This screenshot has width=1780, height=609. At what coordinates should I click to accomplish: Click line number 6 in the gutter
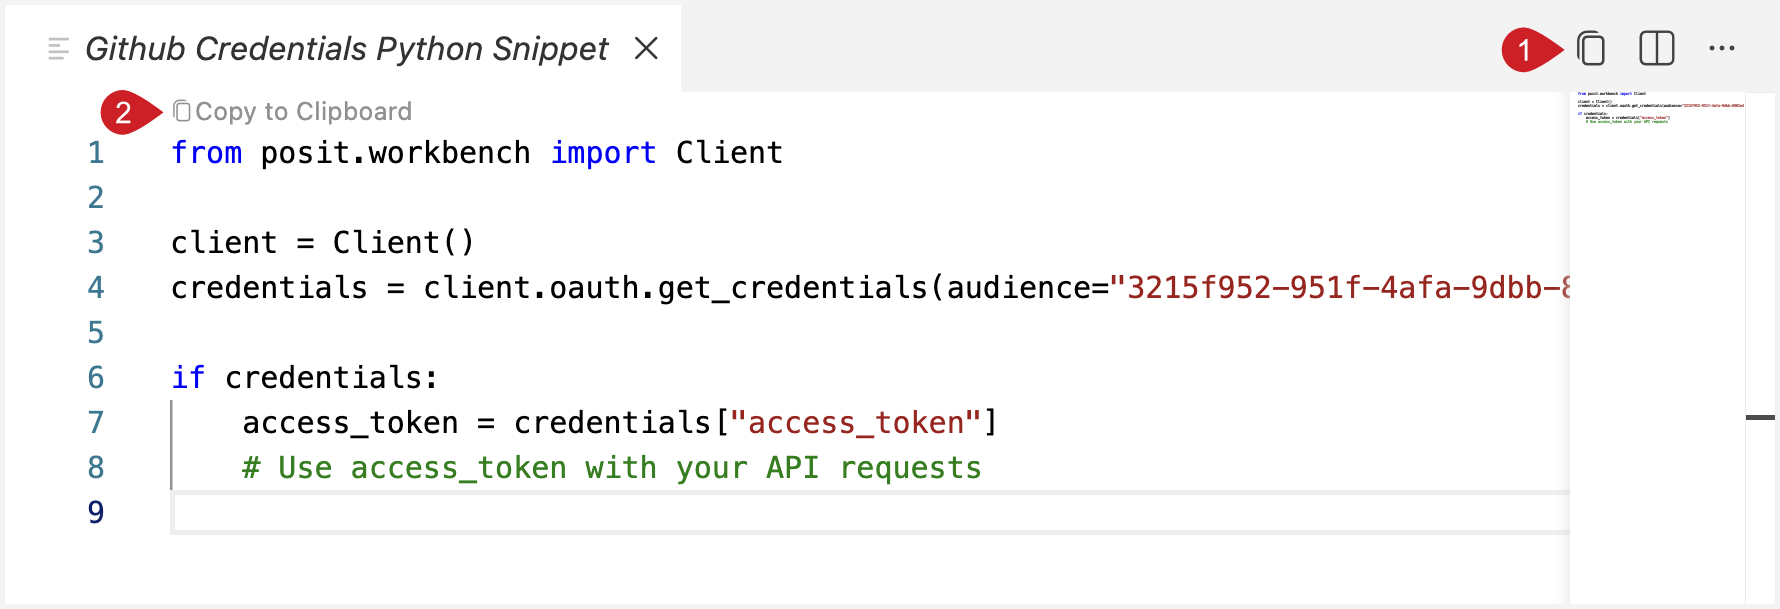[x=96, y=378]
